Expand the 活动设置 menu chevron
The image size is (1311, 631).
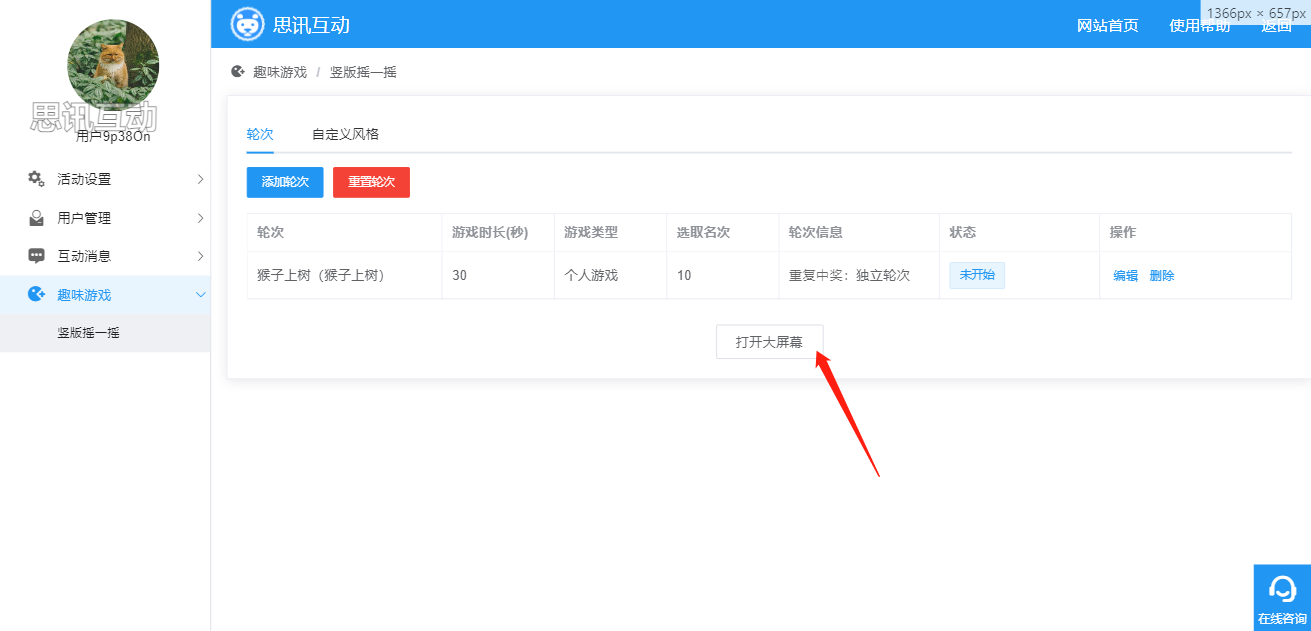click(x=200, y=179)
